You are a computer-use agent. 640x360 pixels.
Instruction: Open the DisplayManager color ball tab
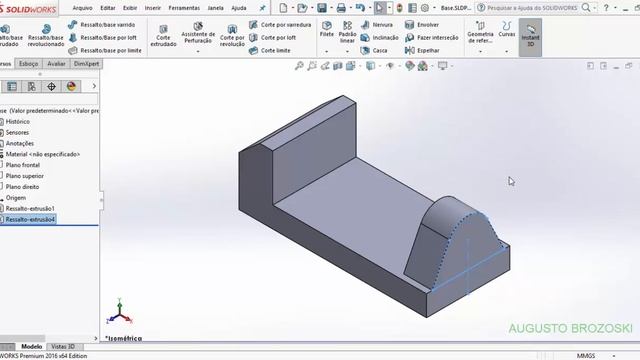tap(71, 86)
